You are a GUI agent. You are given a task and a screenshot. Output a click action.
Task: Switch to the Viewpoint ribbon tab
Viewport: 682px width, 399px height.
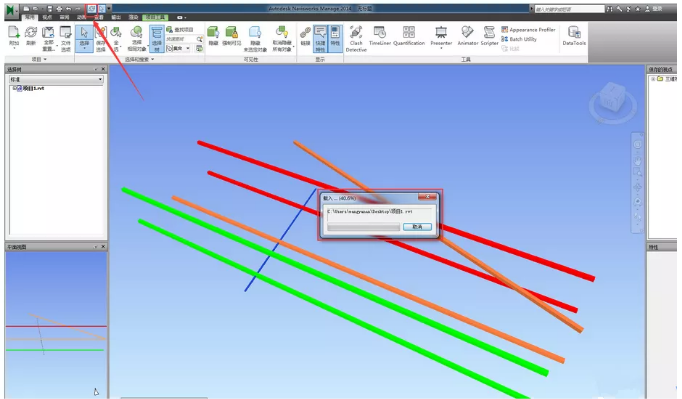(47, 17)
